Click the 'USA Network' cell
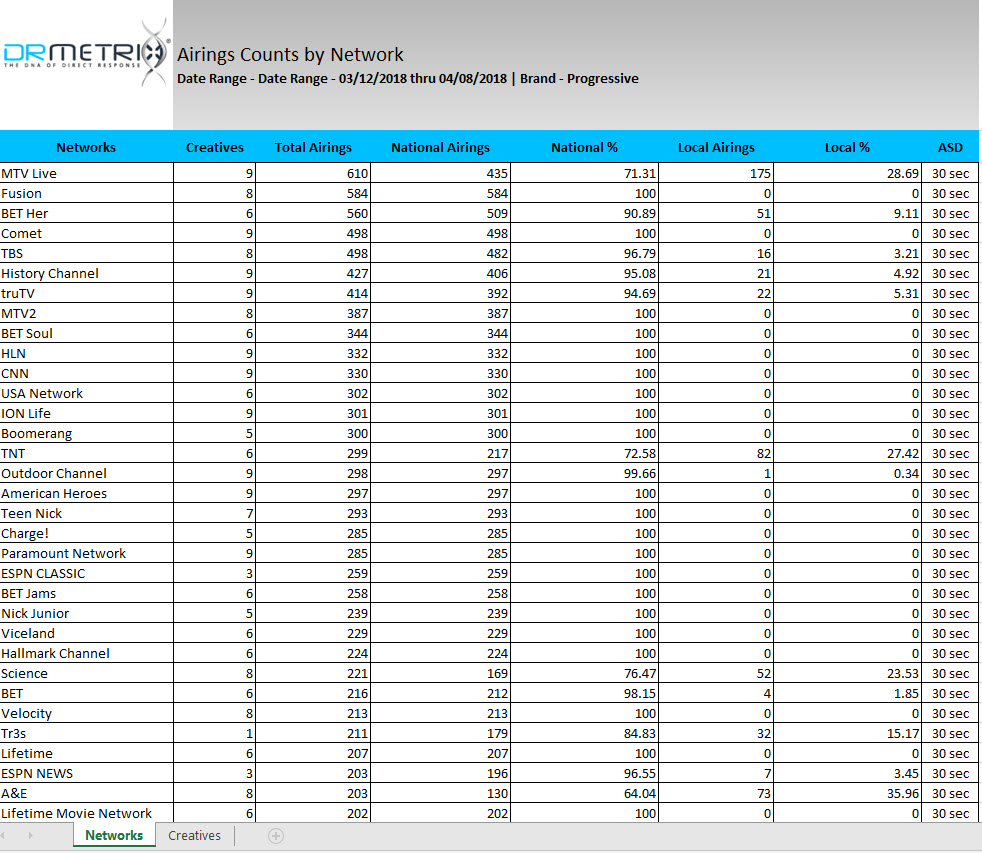Screen dimensions: 982x853 coord(86,394)
